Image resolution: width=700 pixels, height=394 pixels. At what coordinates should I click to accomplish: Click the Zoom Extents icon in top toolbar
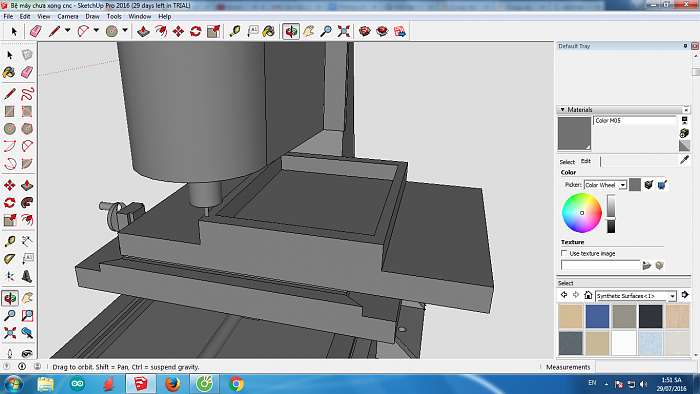pyautogui.click(x=344, y=31)
